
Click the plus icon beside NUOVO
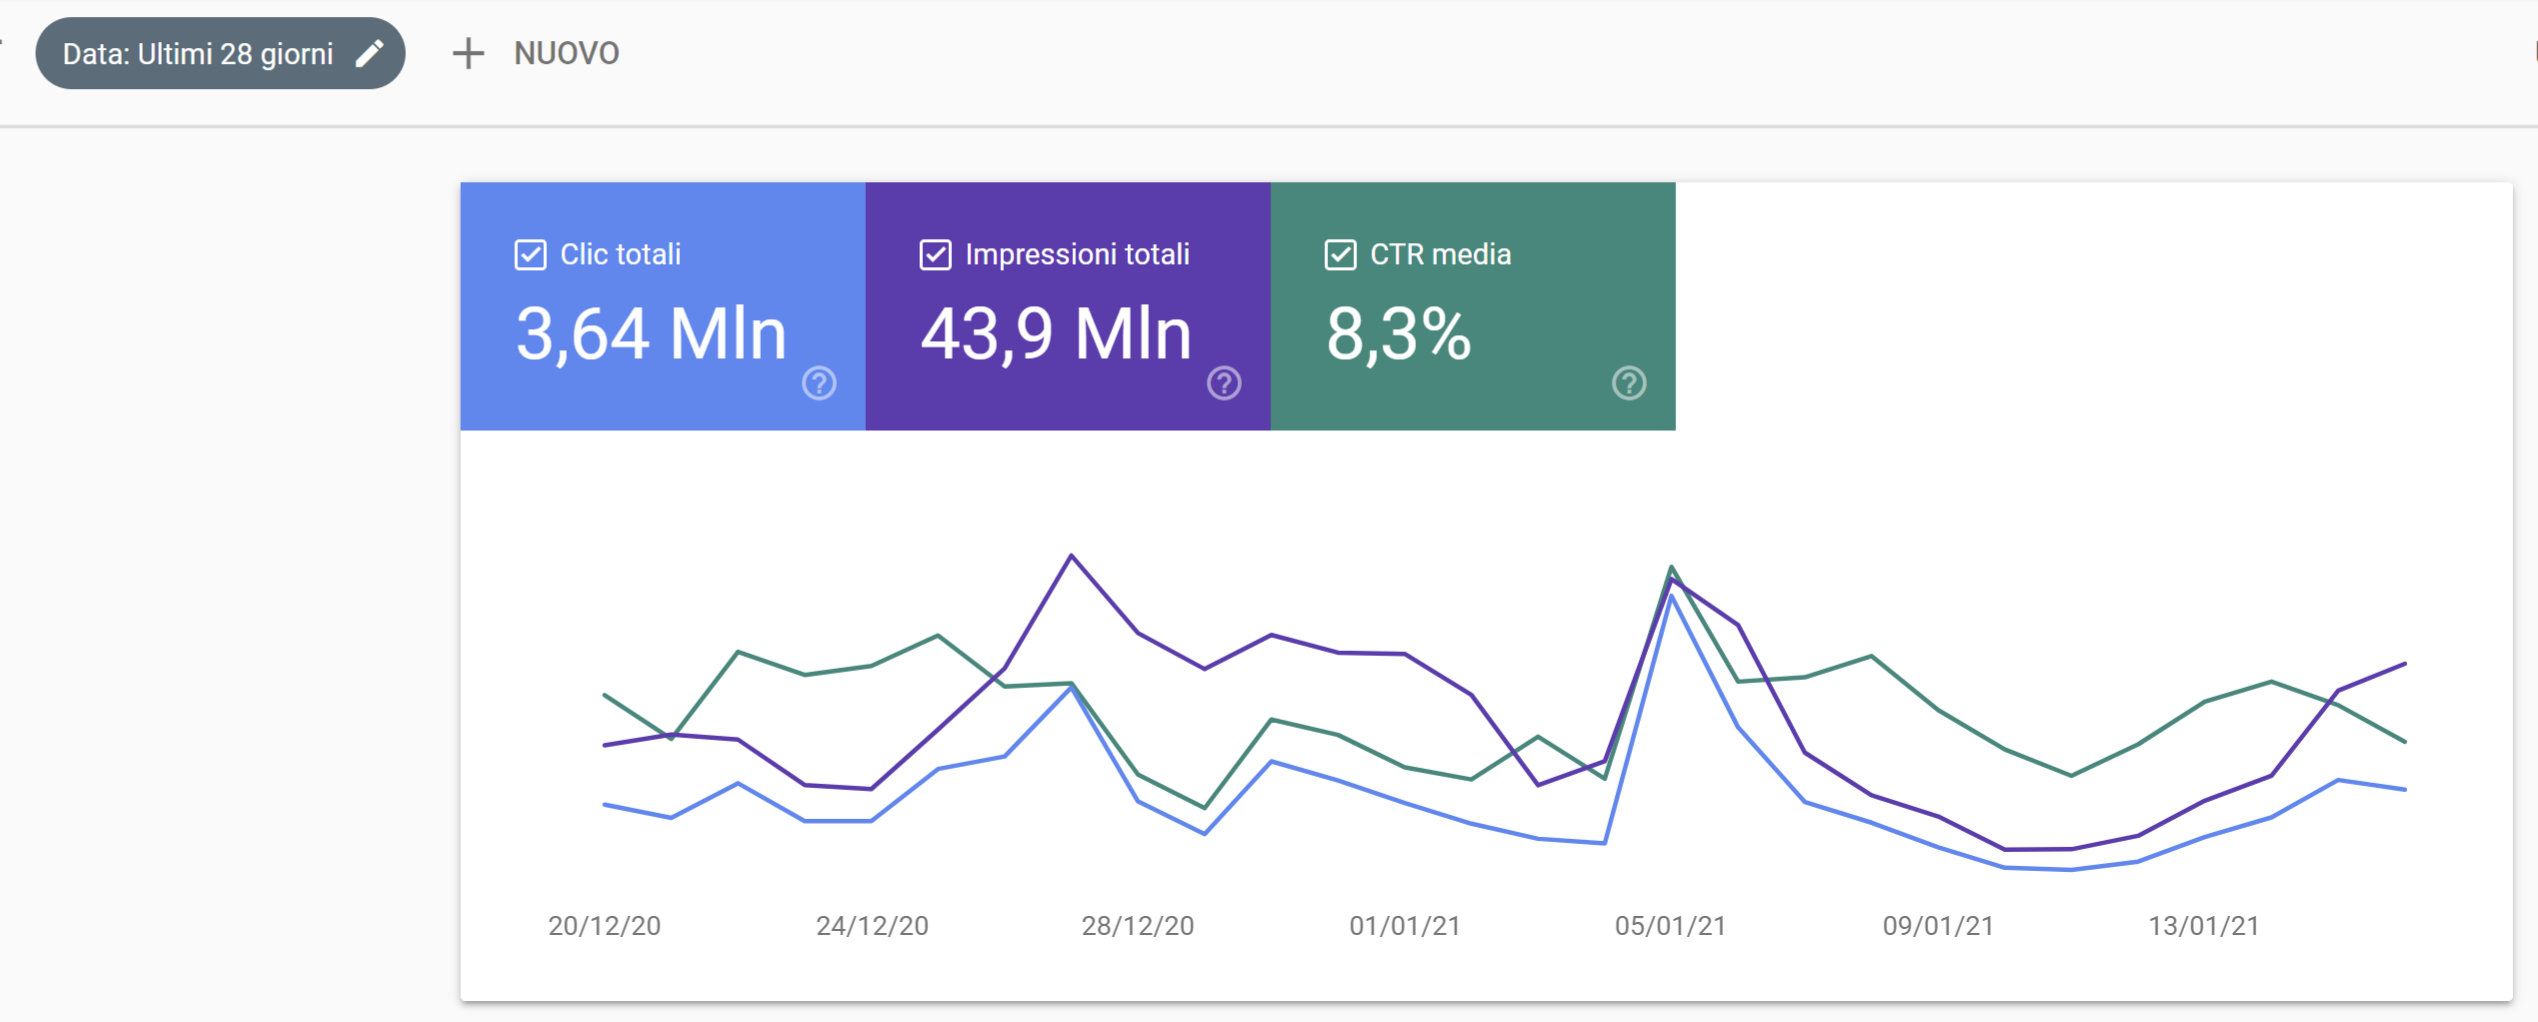(468, 53)
